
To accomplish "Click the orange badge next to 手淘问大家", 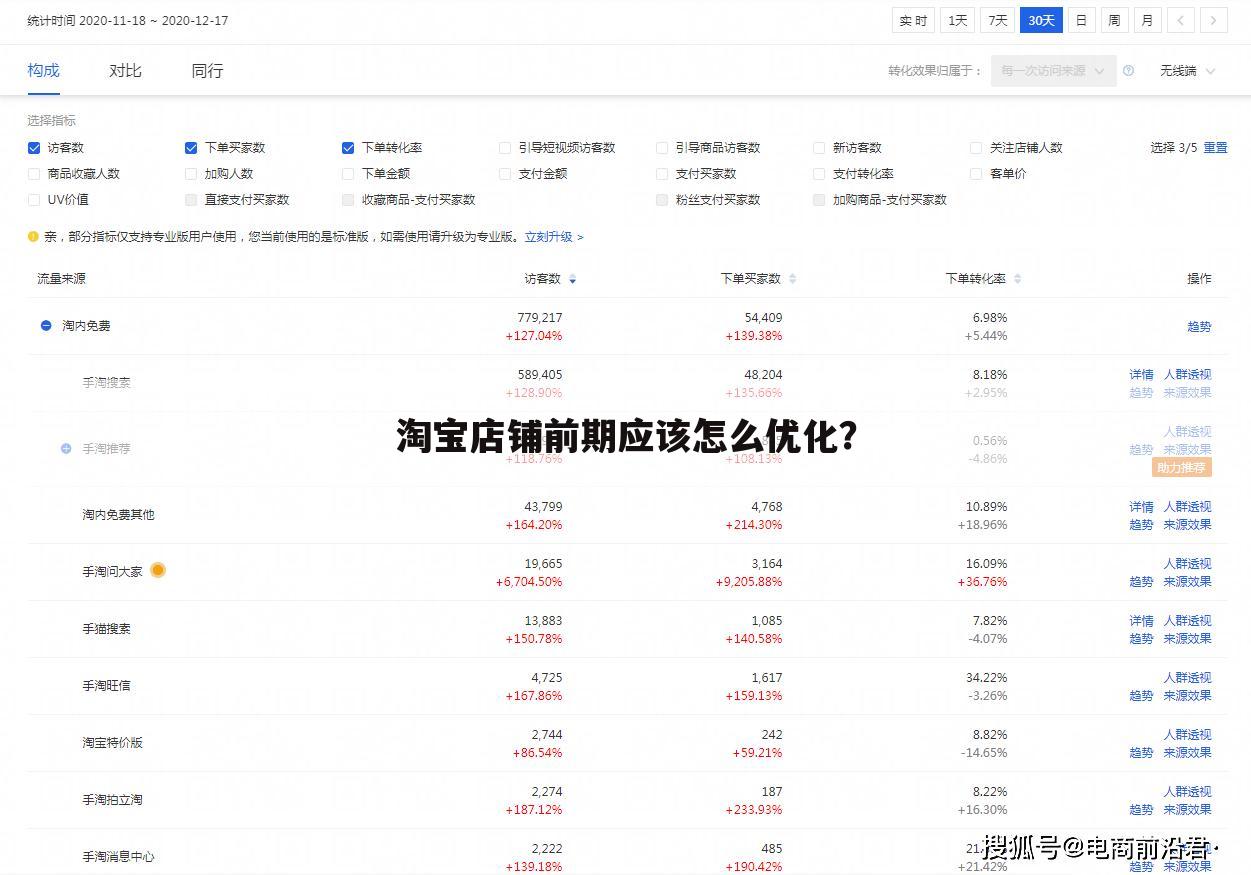I will click(158, 570).
